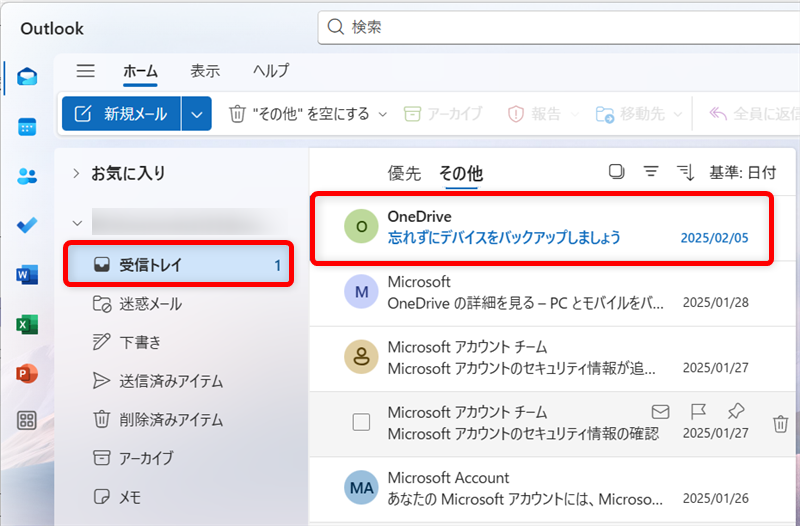Open the あなたの Microsoft アカウントには email

tap(553, 490)
